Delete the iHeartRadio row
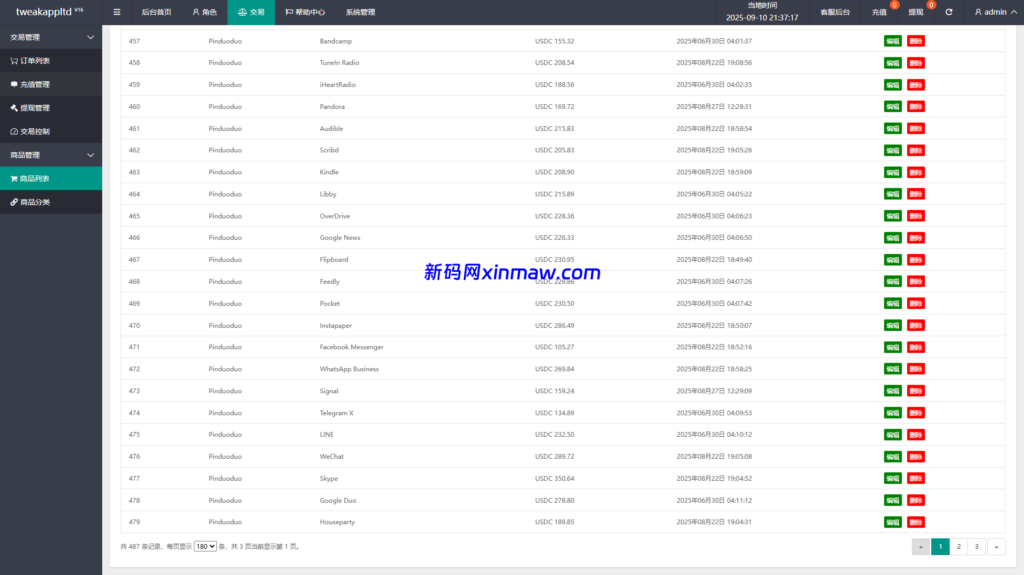The width and height of the screenshot is (1024, 575). click(916, 85)
